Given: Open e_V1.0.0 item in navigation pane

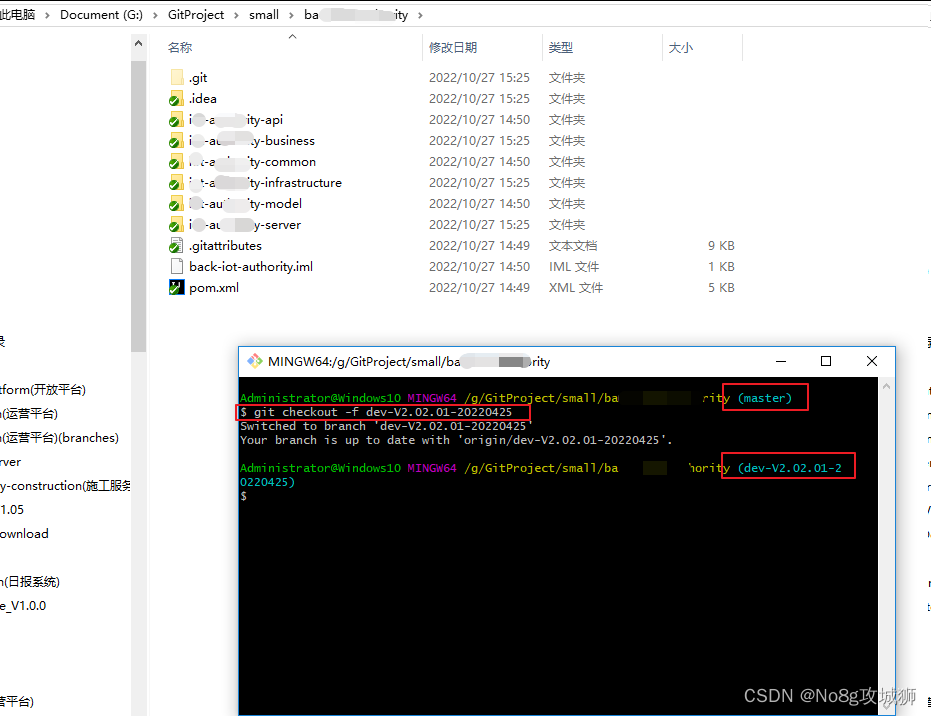Looking at the screenshot, I should [x=23, y=606].
